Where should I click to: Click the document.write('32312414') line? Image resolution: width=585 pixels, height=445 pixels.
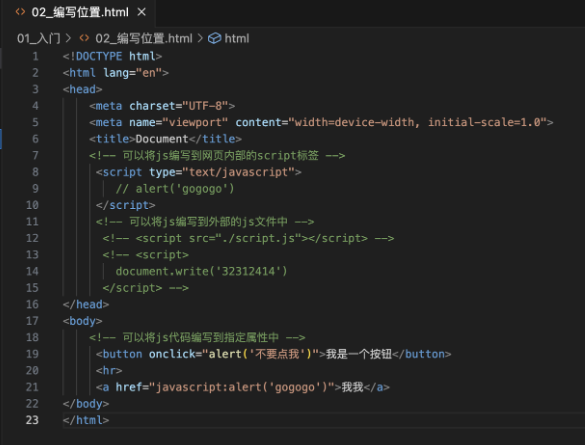pyautogui.click(x=201, y=271)
